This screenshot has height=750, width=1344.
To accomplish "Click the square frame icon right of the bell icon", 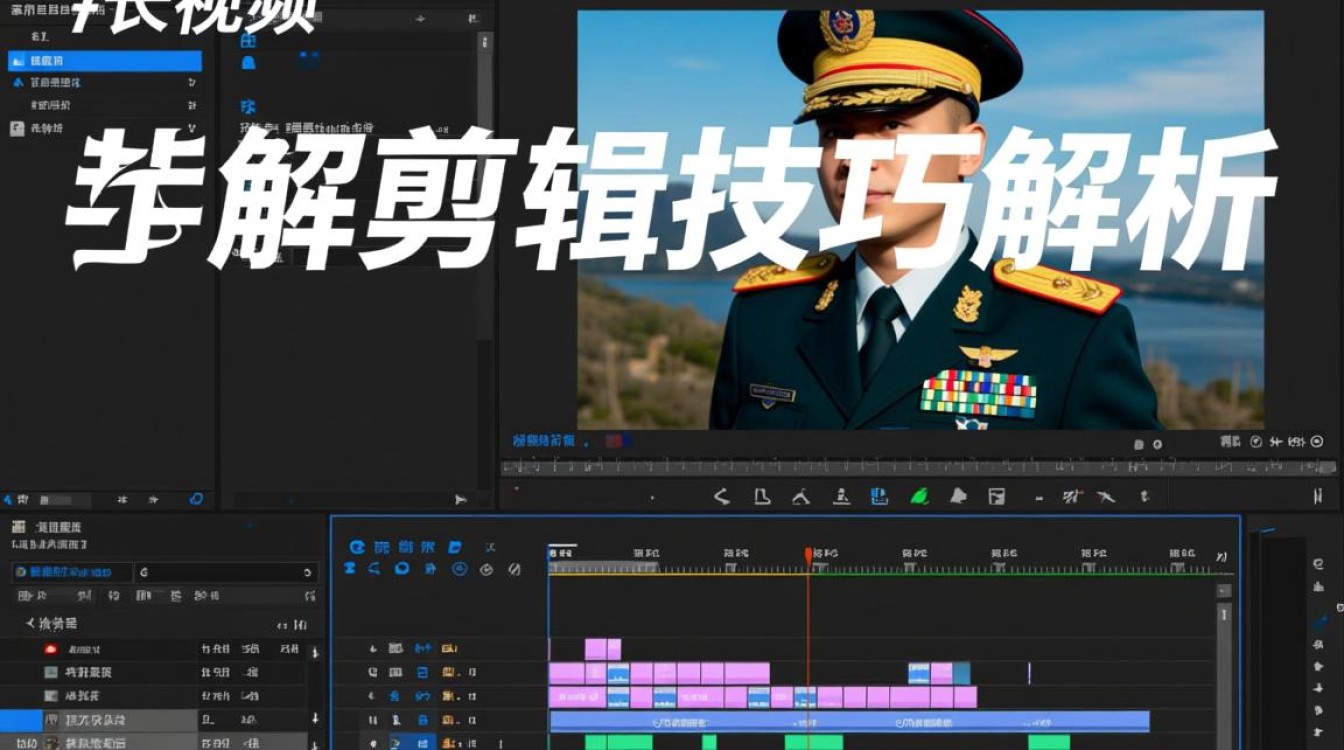I will click(x=996, y=495).
